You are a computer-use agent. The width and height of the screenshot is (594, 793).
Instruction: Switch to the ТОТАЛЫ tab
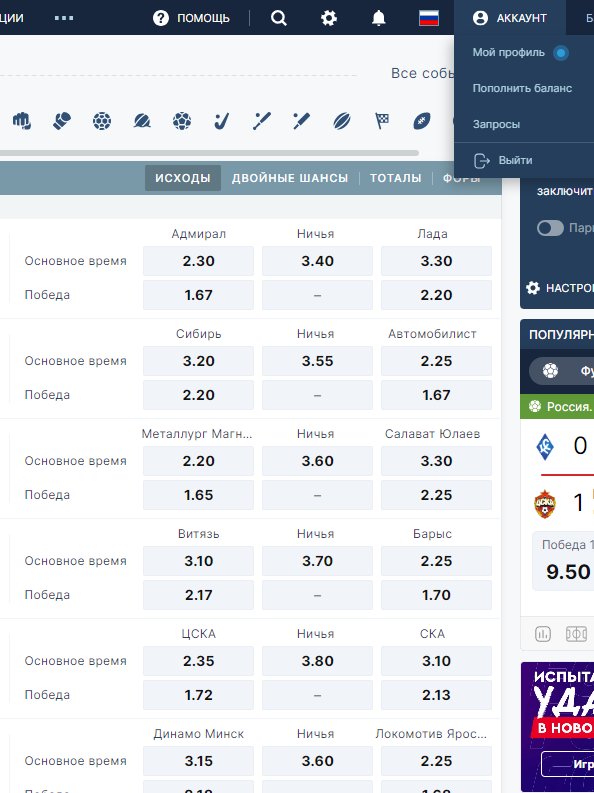395,178
